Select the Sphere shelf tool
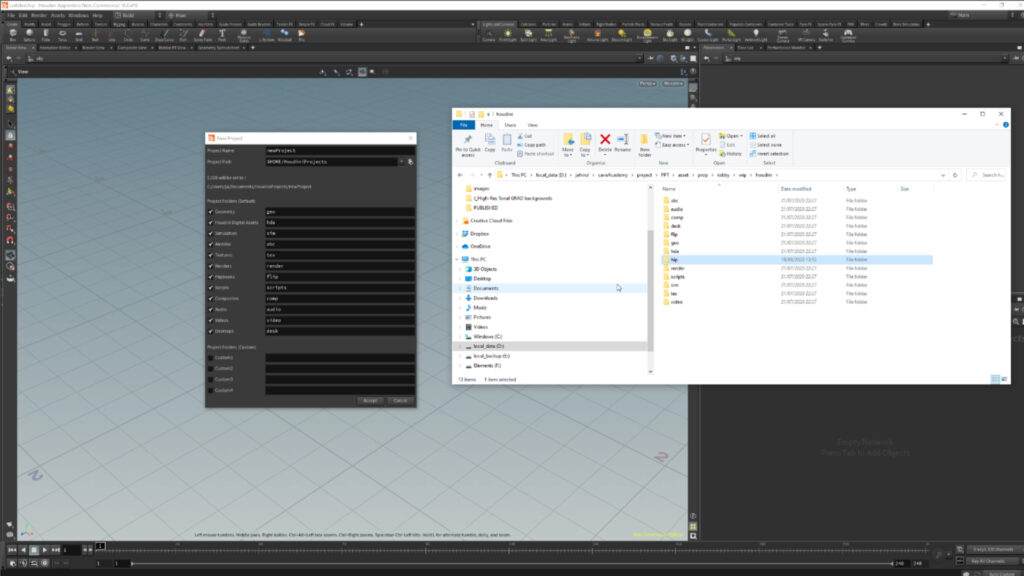This screenshot has width=1024, height=576. 29,33
